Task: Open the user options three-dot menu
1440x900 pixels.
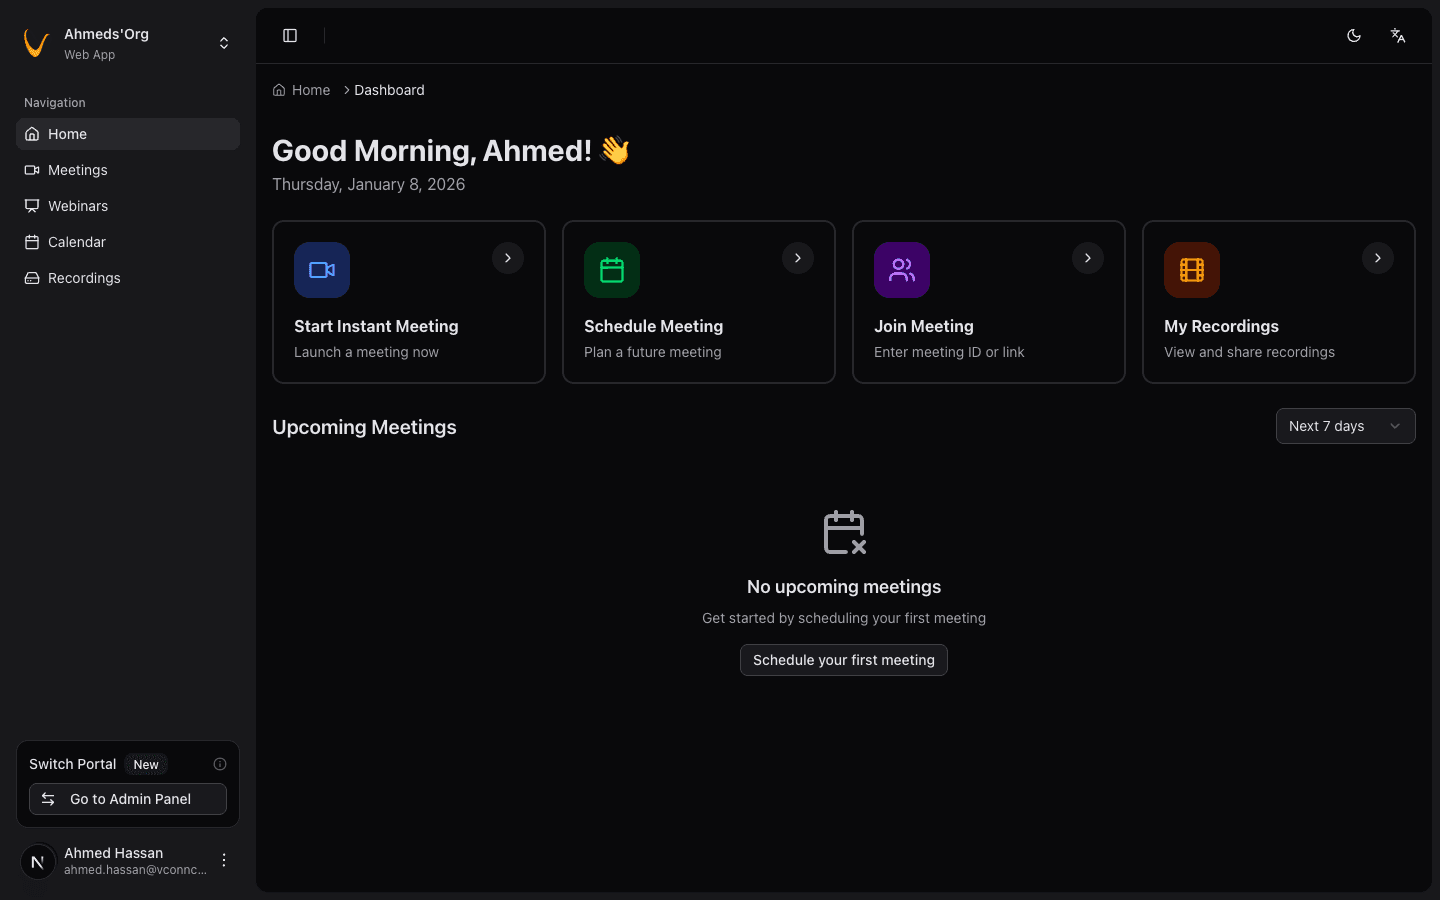Action: coord(224,860)
